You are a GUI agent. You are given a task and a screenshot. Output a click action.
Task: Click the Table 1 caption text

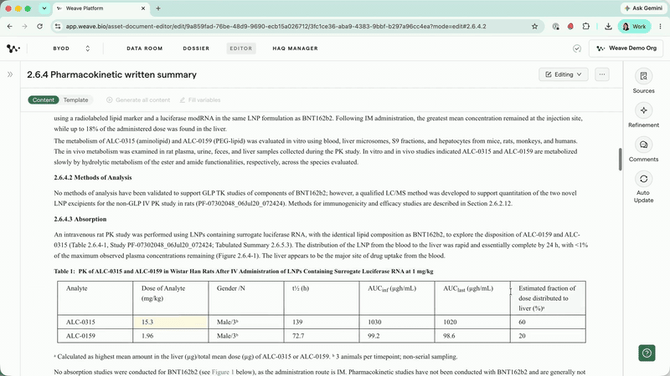click(244, 271)
